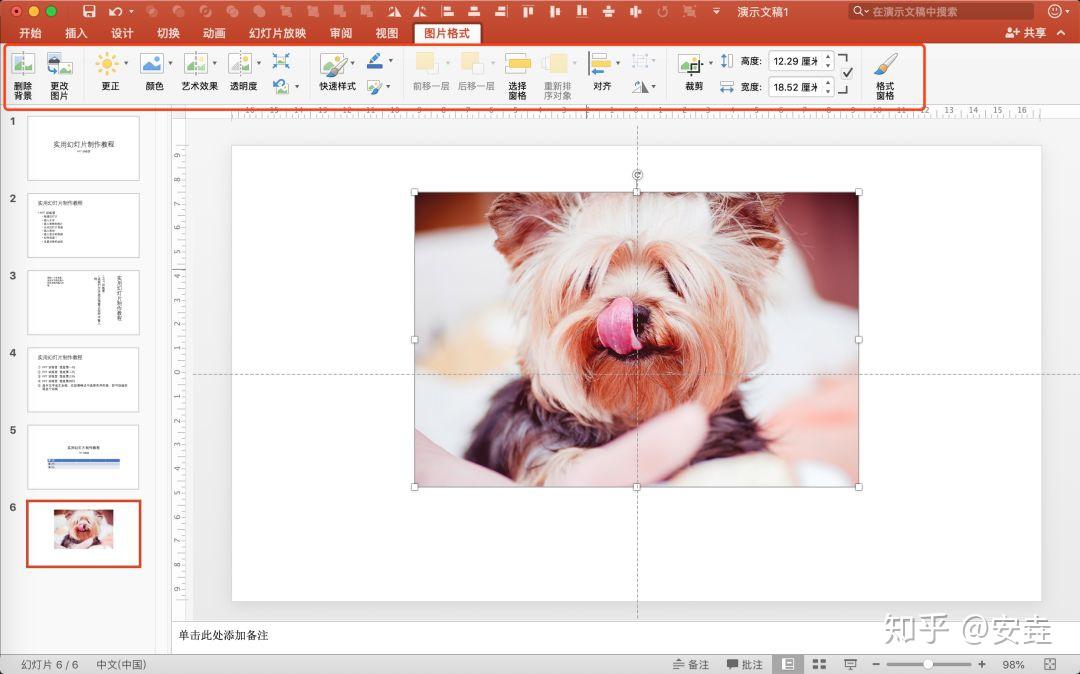Click the Compress Pictures icon
1080x674 pixels.
click(281, 61)
